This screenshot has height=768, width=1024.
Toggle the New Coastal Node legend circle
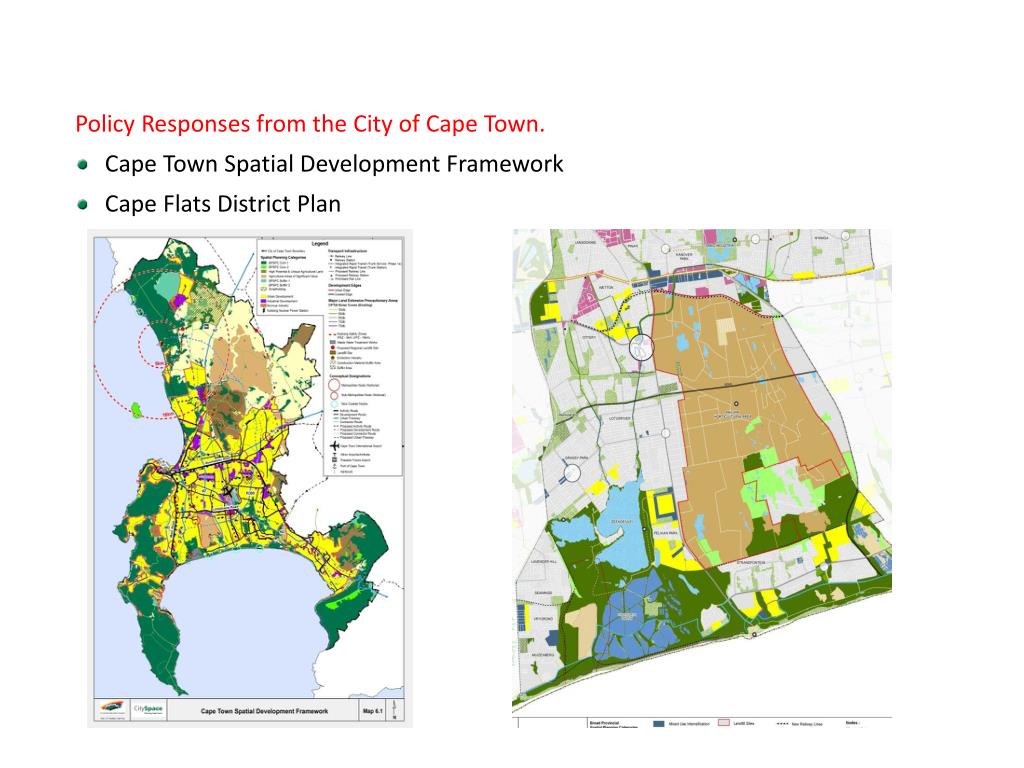click(x=333, y=404)
